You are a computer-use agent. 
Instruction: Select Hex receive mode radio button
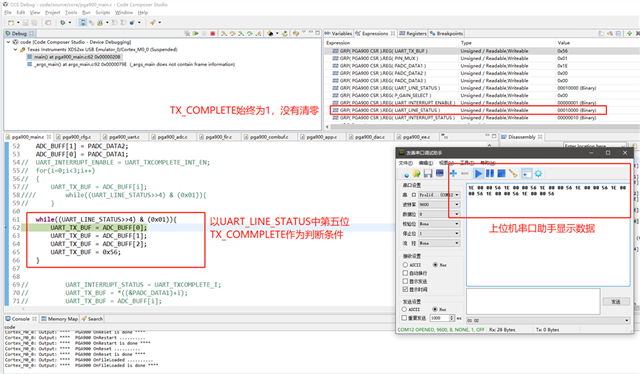pyautogui.click(x=435, y=265)
